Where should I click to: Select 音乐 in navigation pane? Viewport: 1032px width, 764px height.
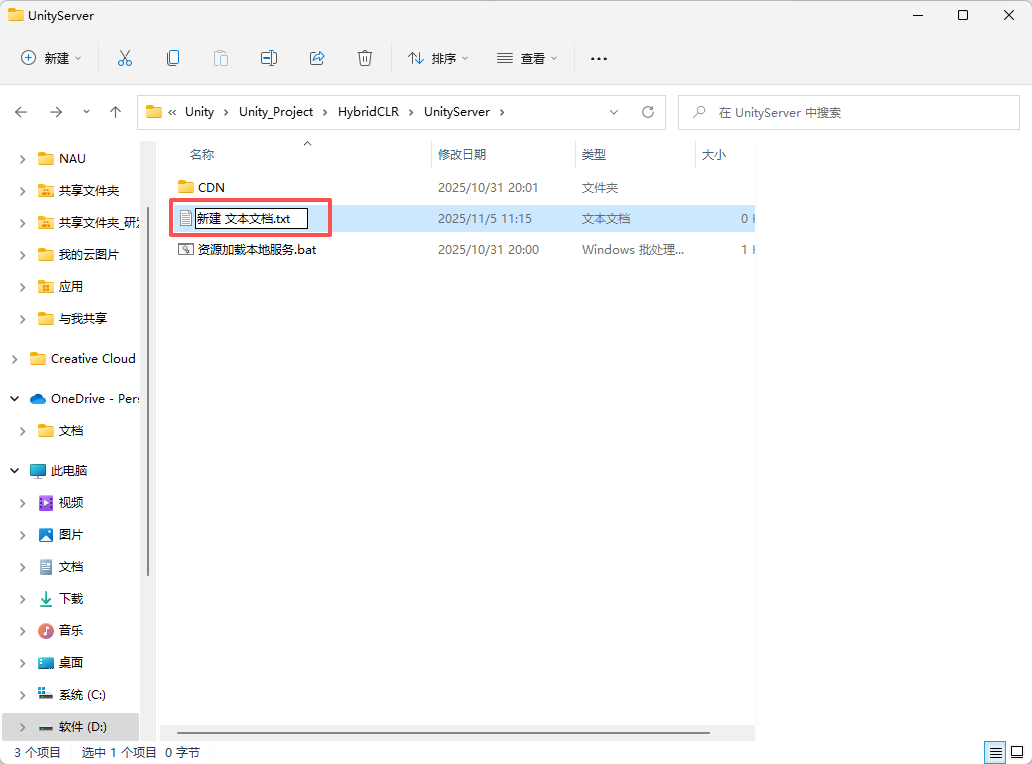(70, 630)
